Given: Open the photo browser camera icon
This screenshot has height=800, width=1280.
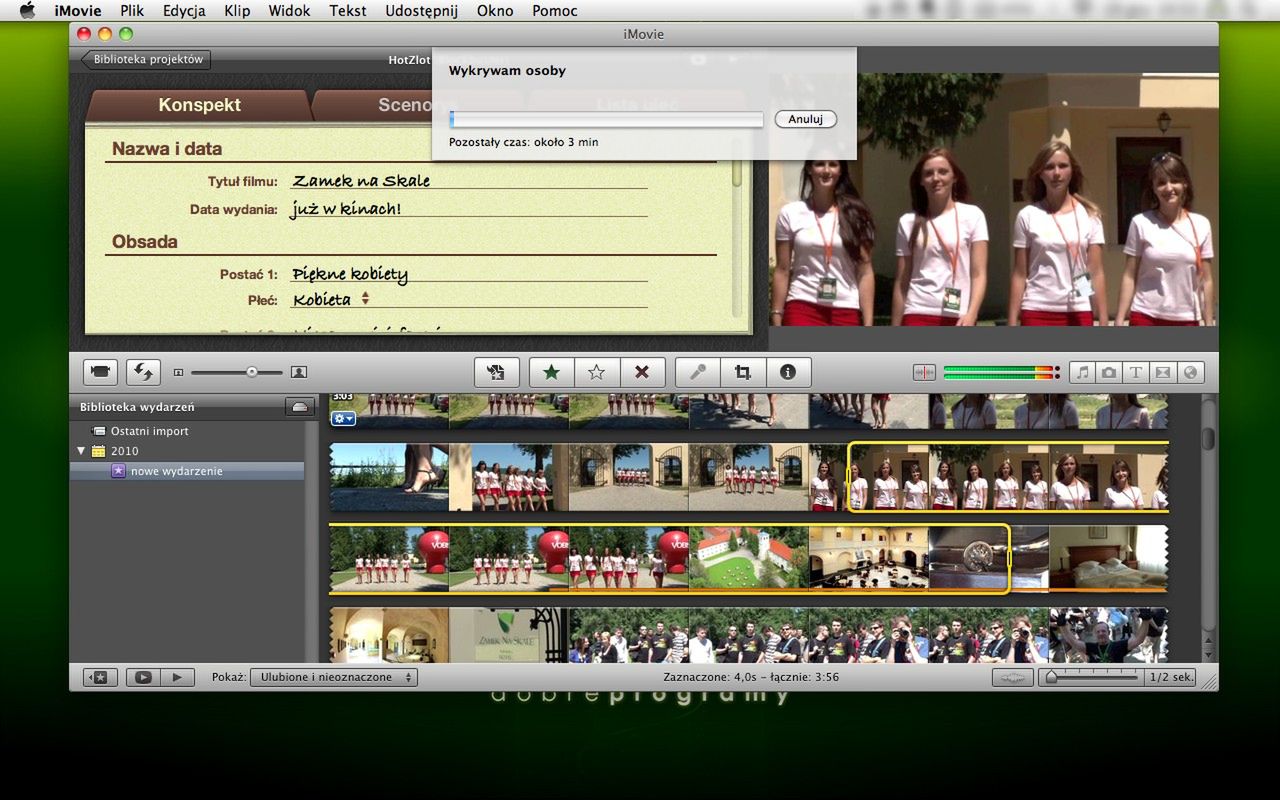Looking at the screenshot, I should click(1109, 372).
